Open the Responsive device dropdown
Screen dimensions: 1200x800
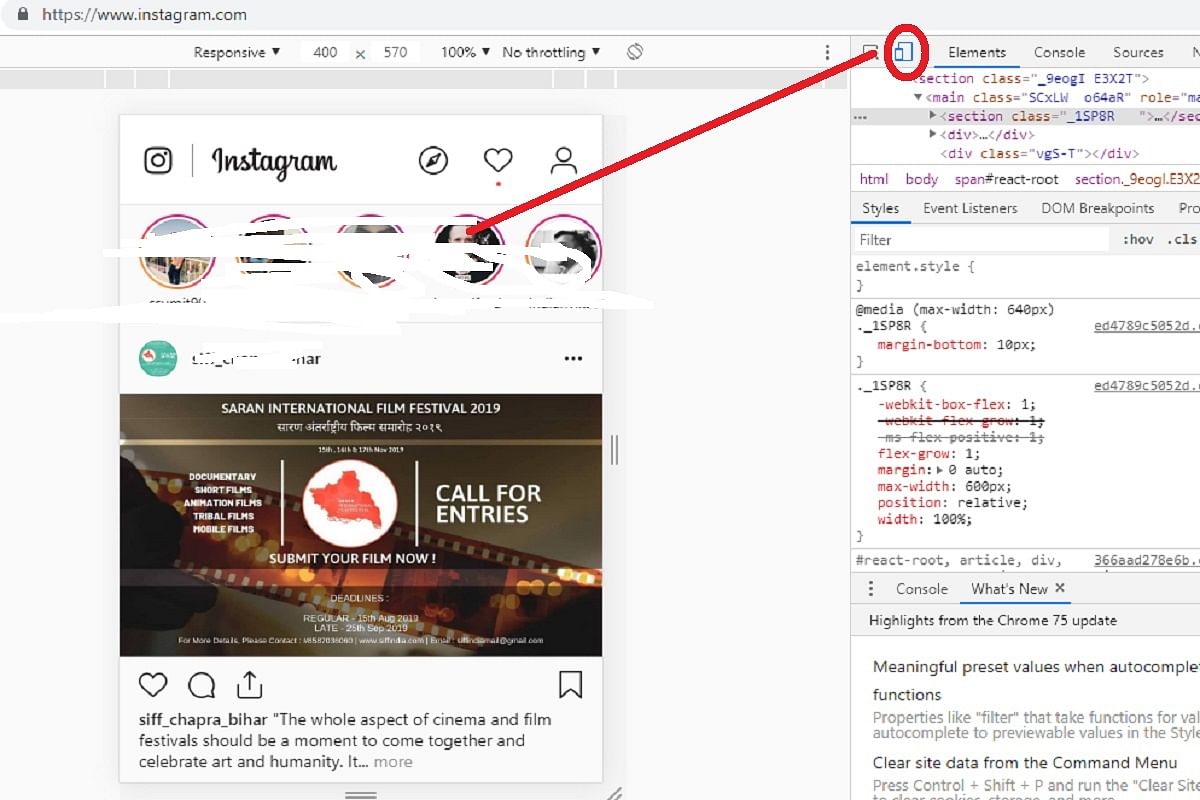[x=237, y=52]
